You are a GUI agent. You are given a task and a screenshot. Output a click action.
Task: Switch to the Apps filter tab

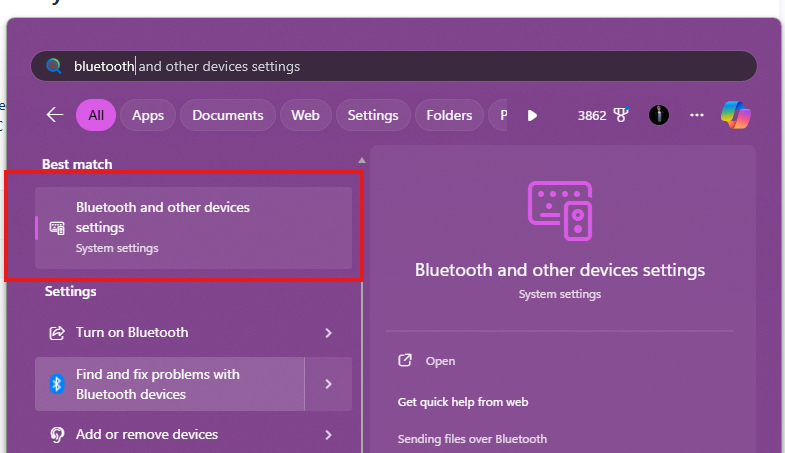[x=148, y=115]
